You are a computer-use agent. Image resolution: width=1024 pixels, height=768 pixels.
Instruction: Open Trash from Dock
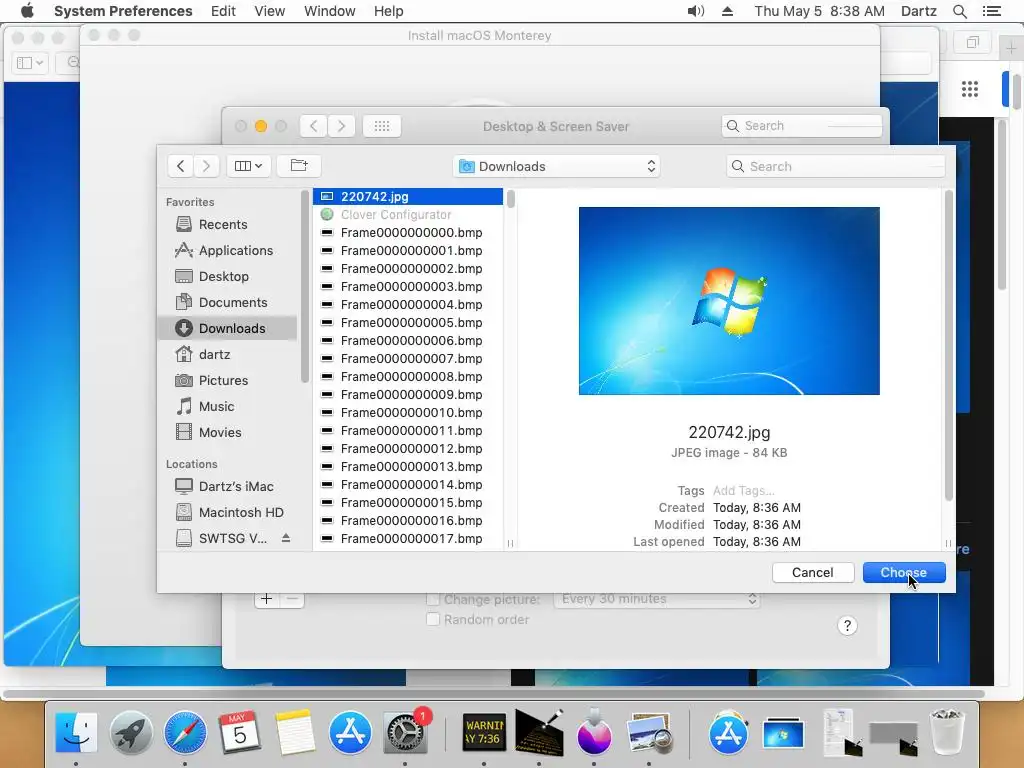pyautogui.click(x=946, y=733)
